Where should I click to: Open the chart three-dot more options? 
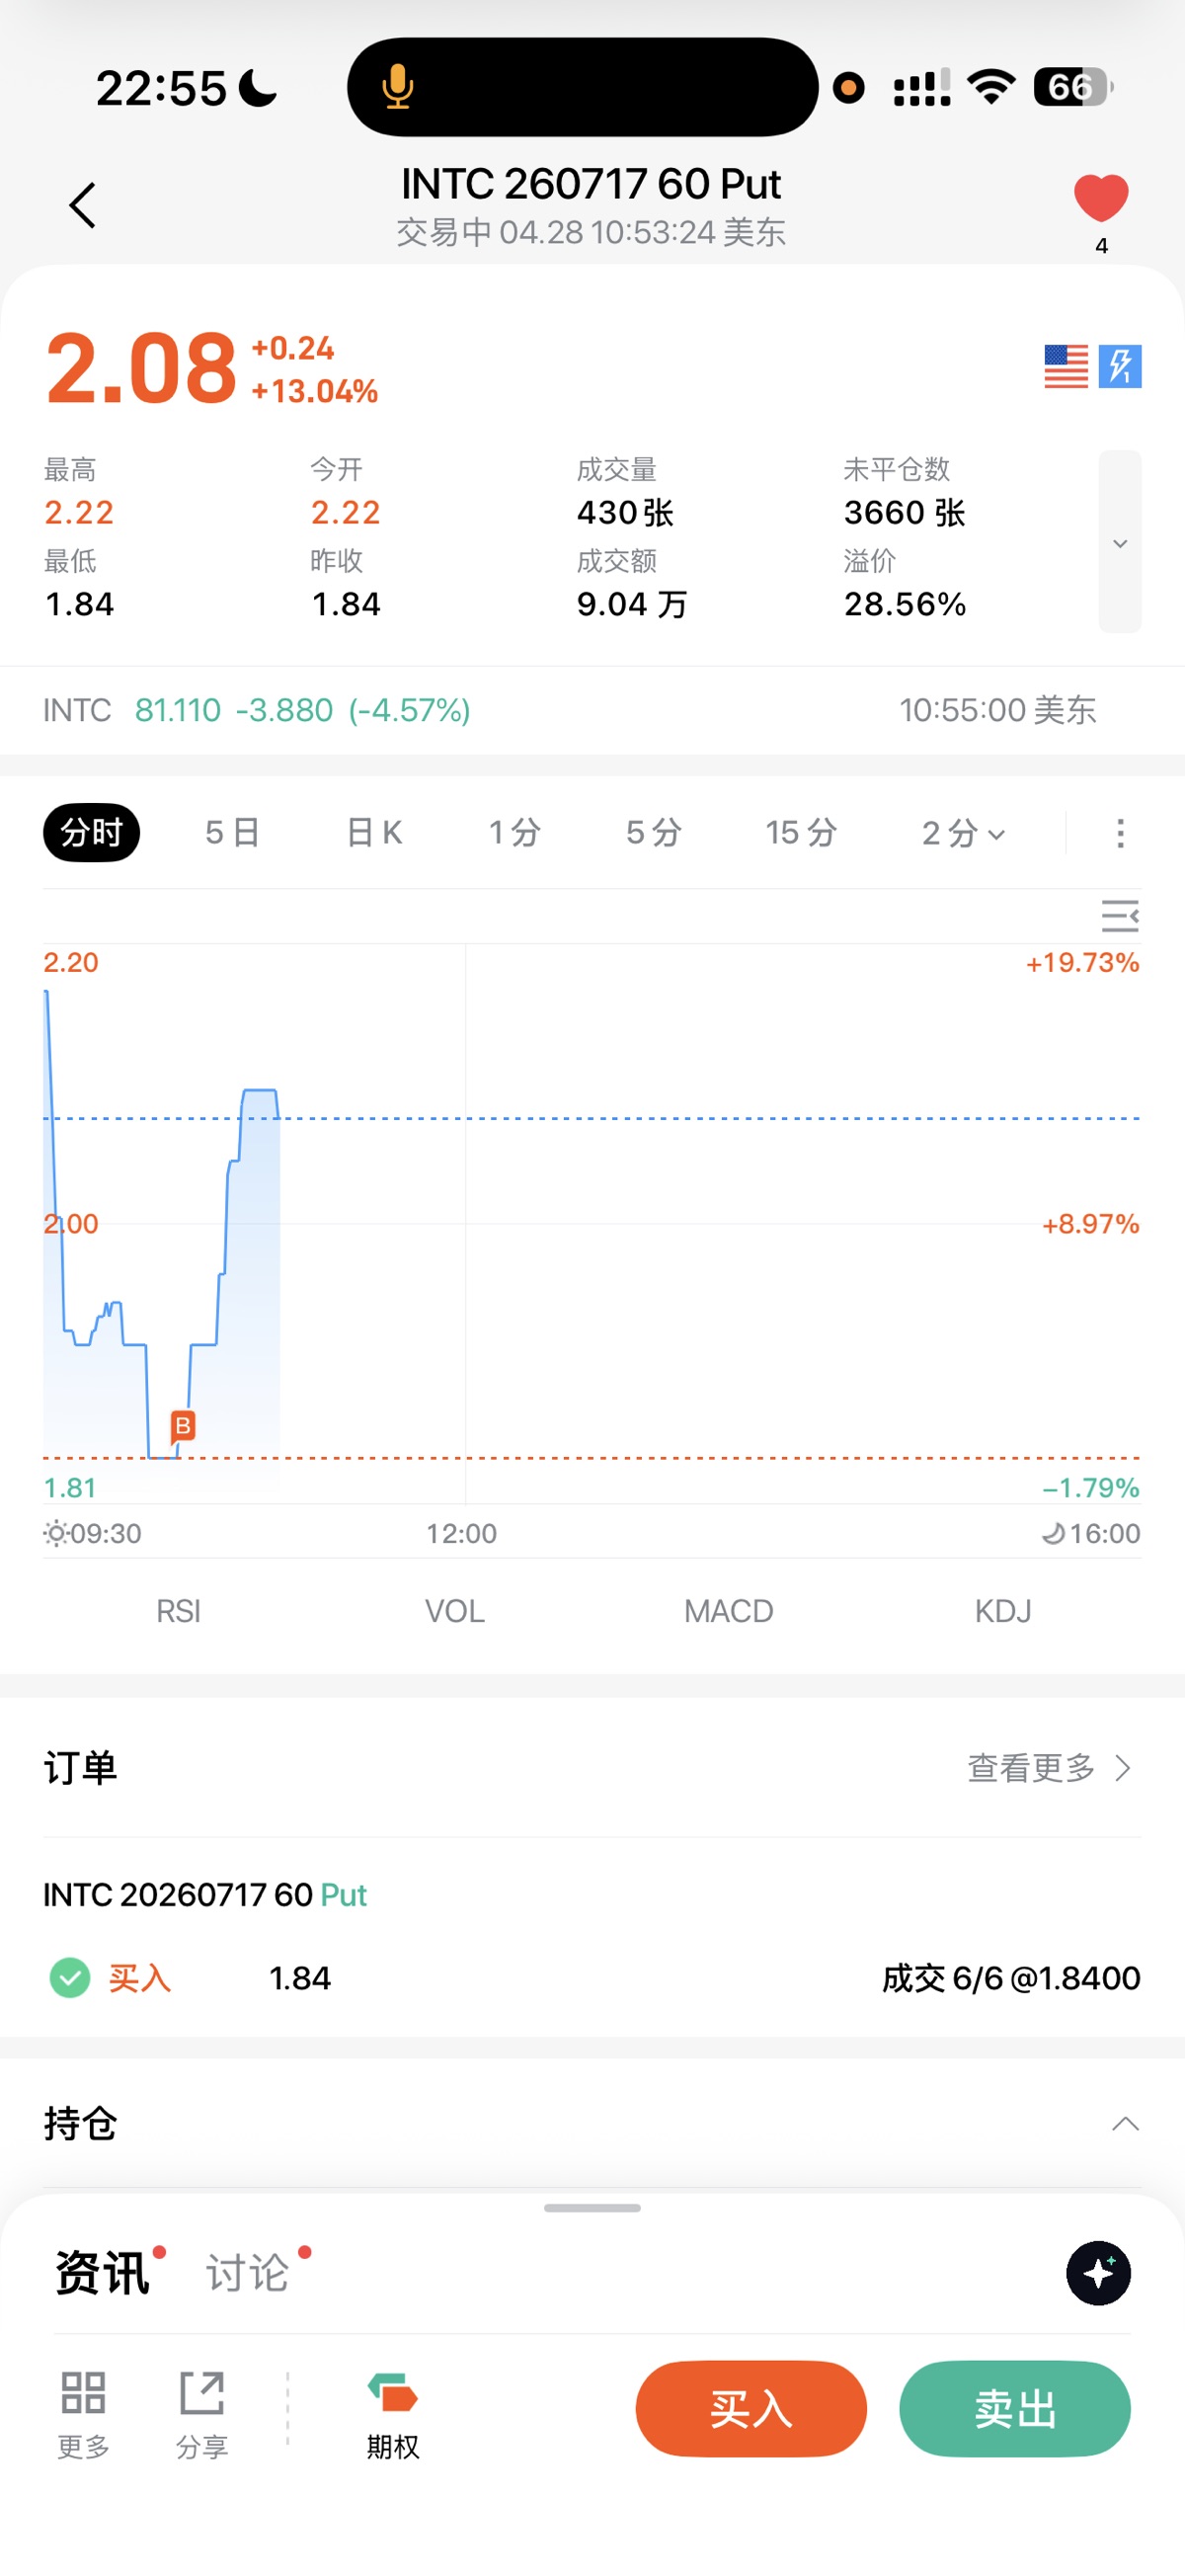pos(1120,833)
